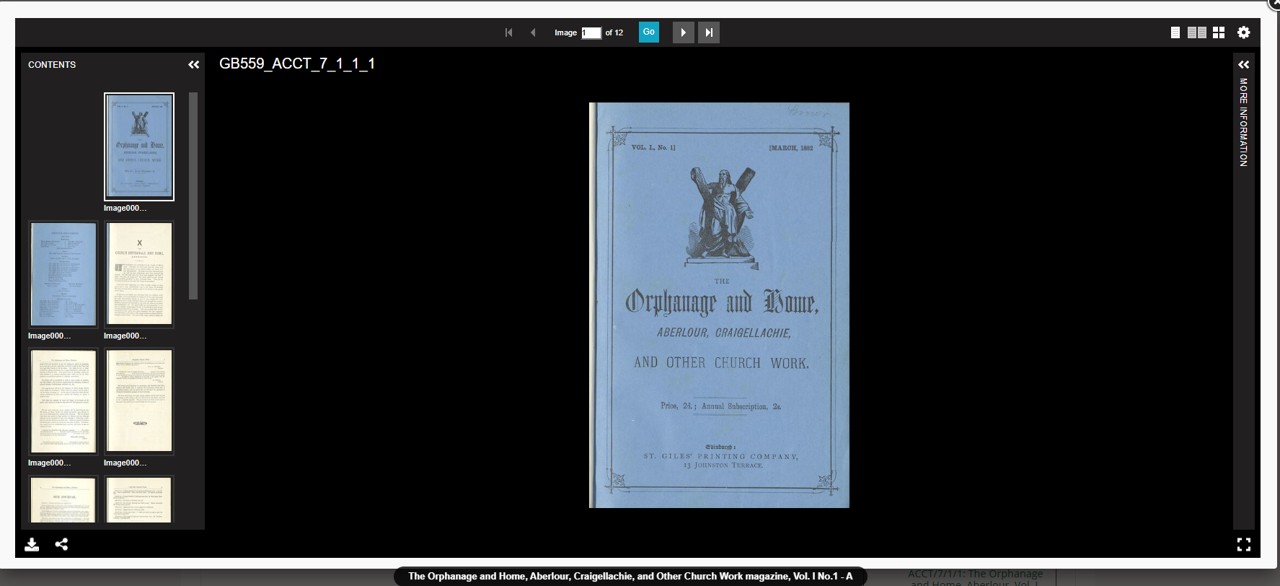
Task: Expand the More Information panel
Action: (x=1244, y=65)
